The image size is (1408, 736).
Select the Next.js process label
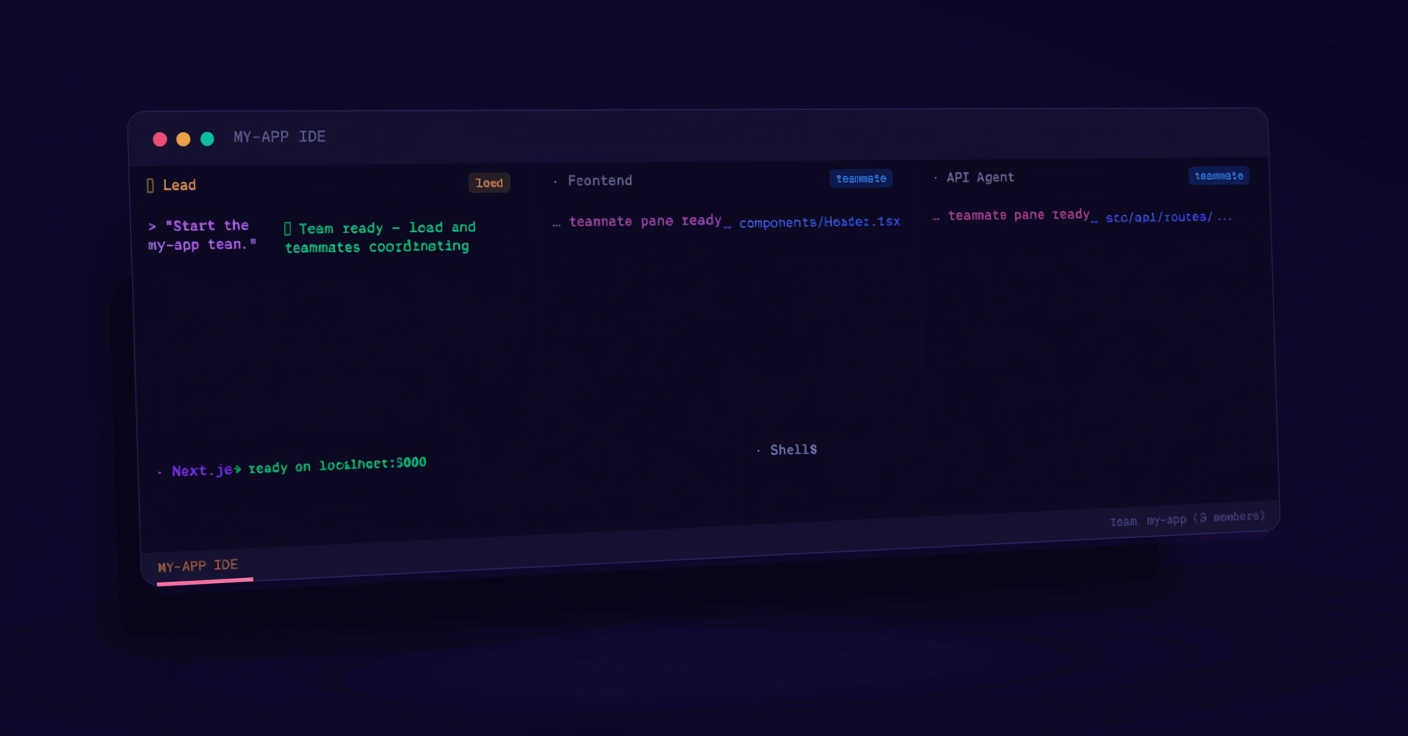pyautogui.click(x=202, y=470)
